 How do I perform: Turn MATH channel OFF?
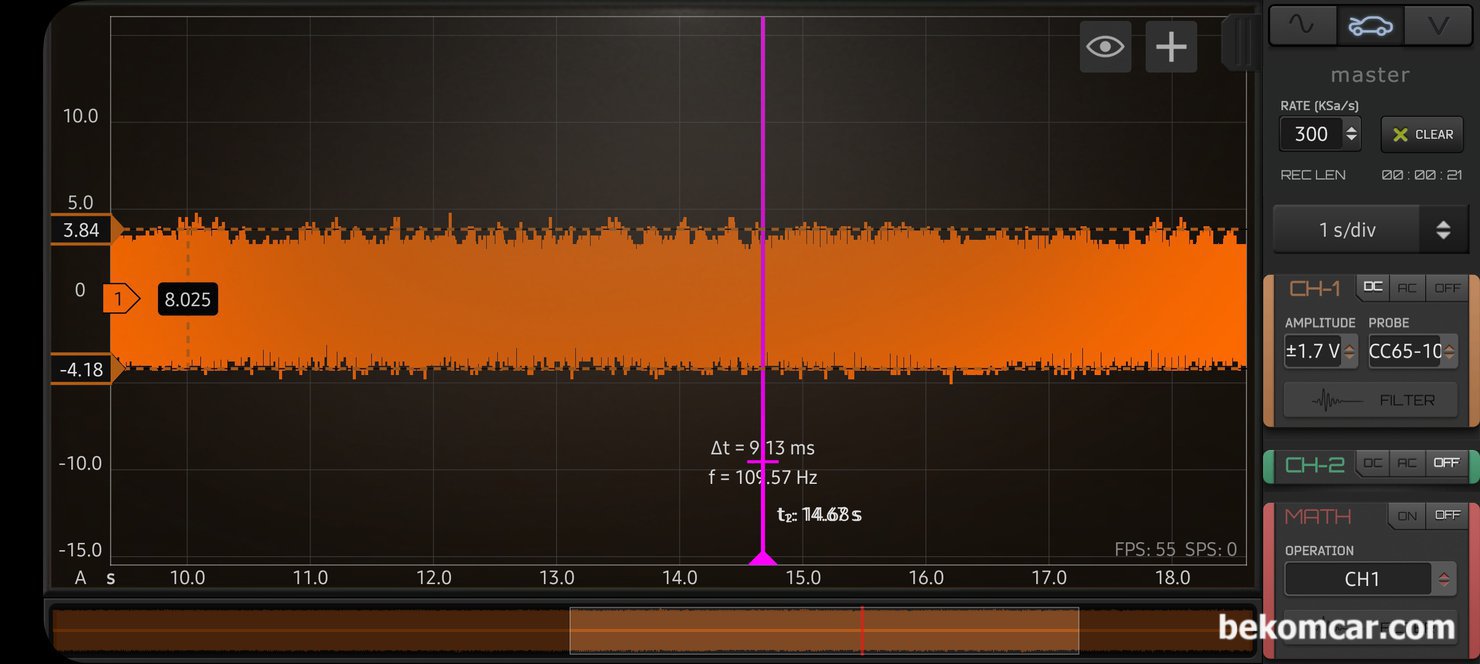tap(1447, 516)
